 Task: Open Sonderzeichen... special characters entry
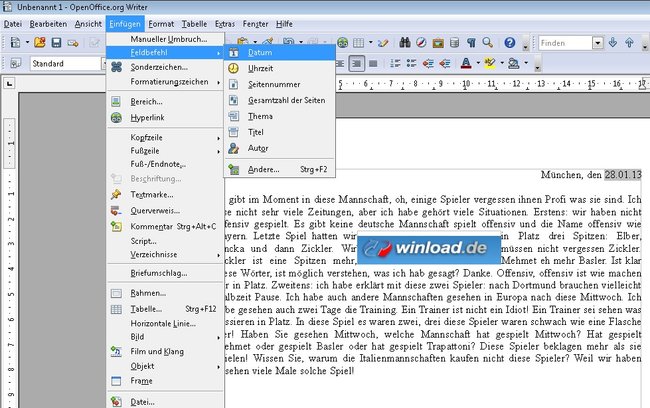(165, 67)
